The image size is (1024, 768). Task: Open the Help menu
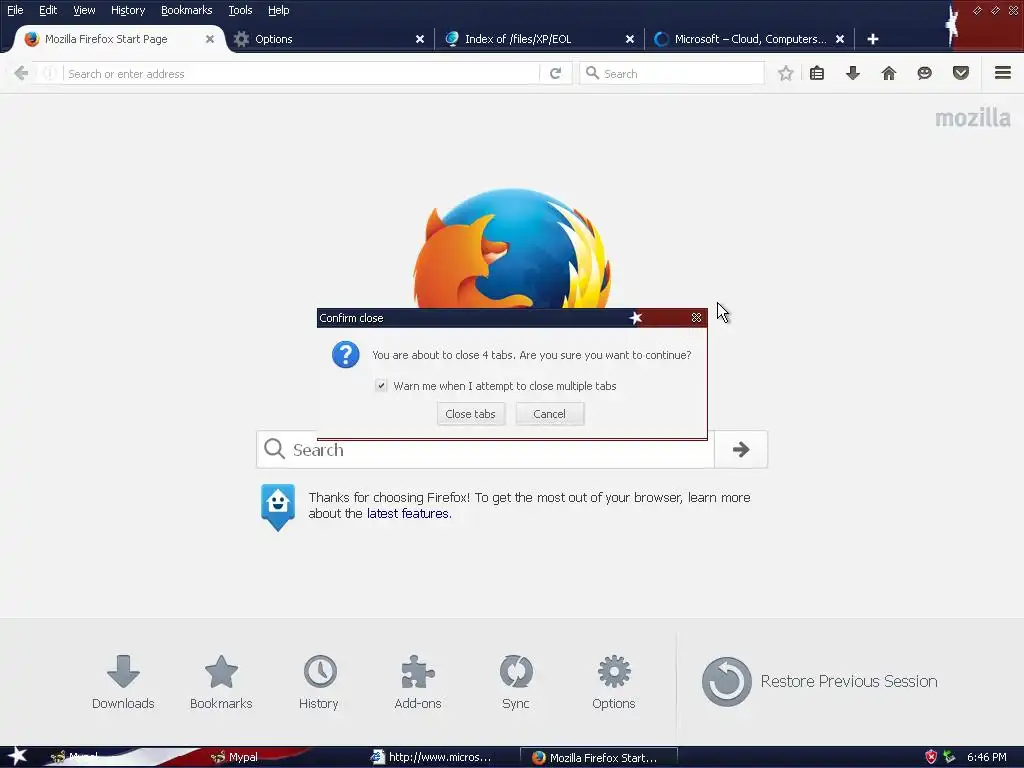[279, 10]
